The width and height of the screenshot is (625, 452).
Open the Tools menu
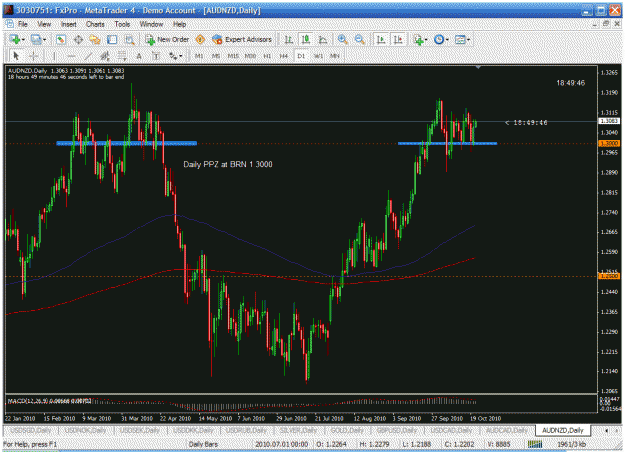click(x=122, y=24)
